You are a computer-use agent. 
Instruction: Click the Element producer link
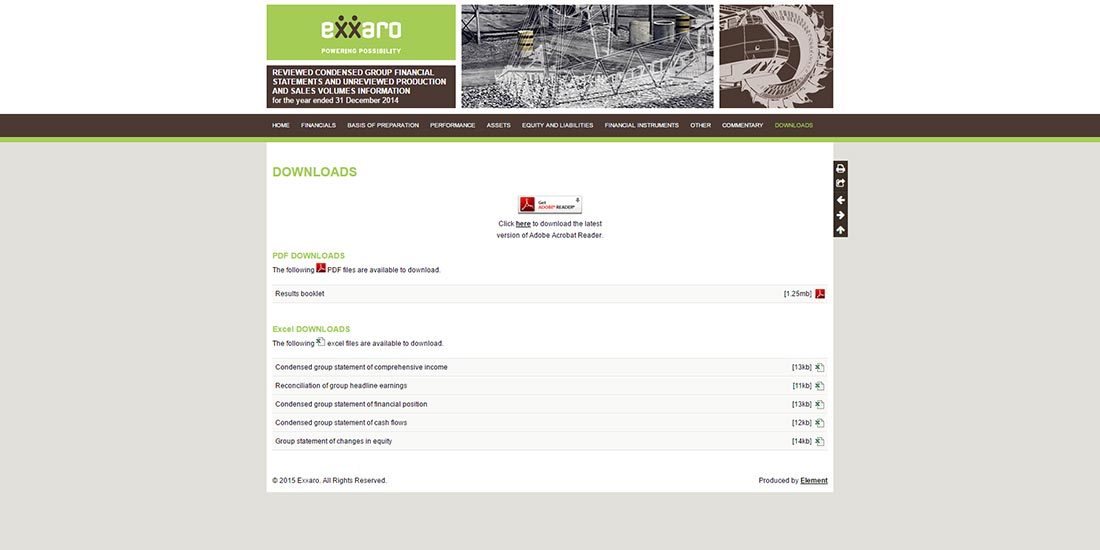pyautogui.click(x=814, y=481)
